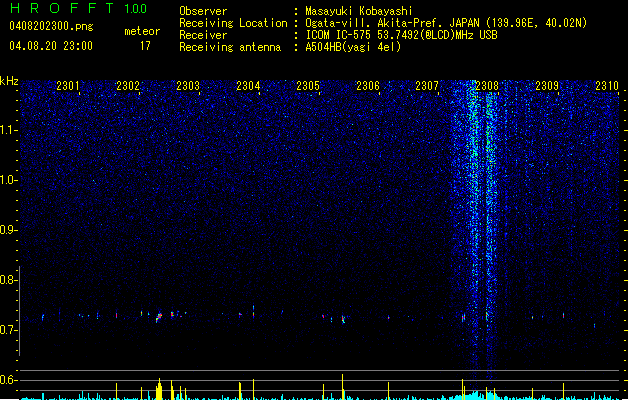Click the 2307 time marker

[x=427, y=86]
